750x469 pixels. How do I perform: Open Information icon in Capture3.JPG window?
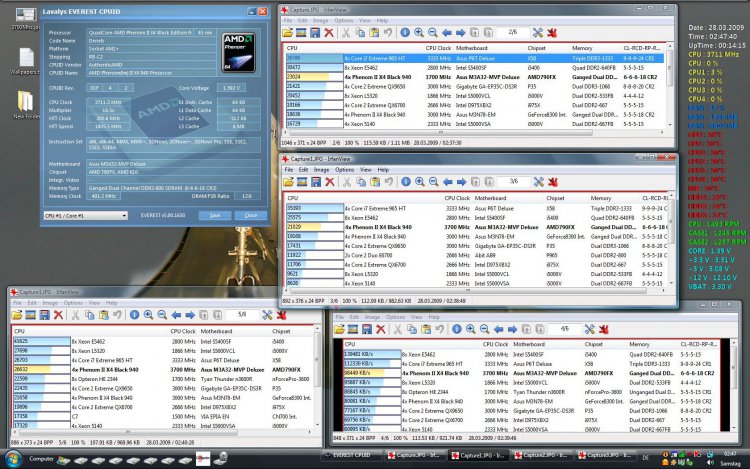[134, 315]
